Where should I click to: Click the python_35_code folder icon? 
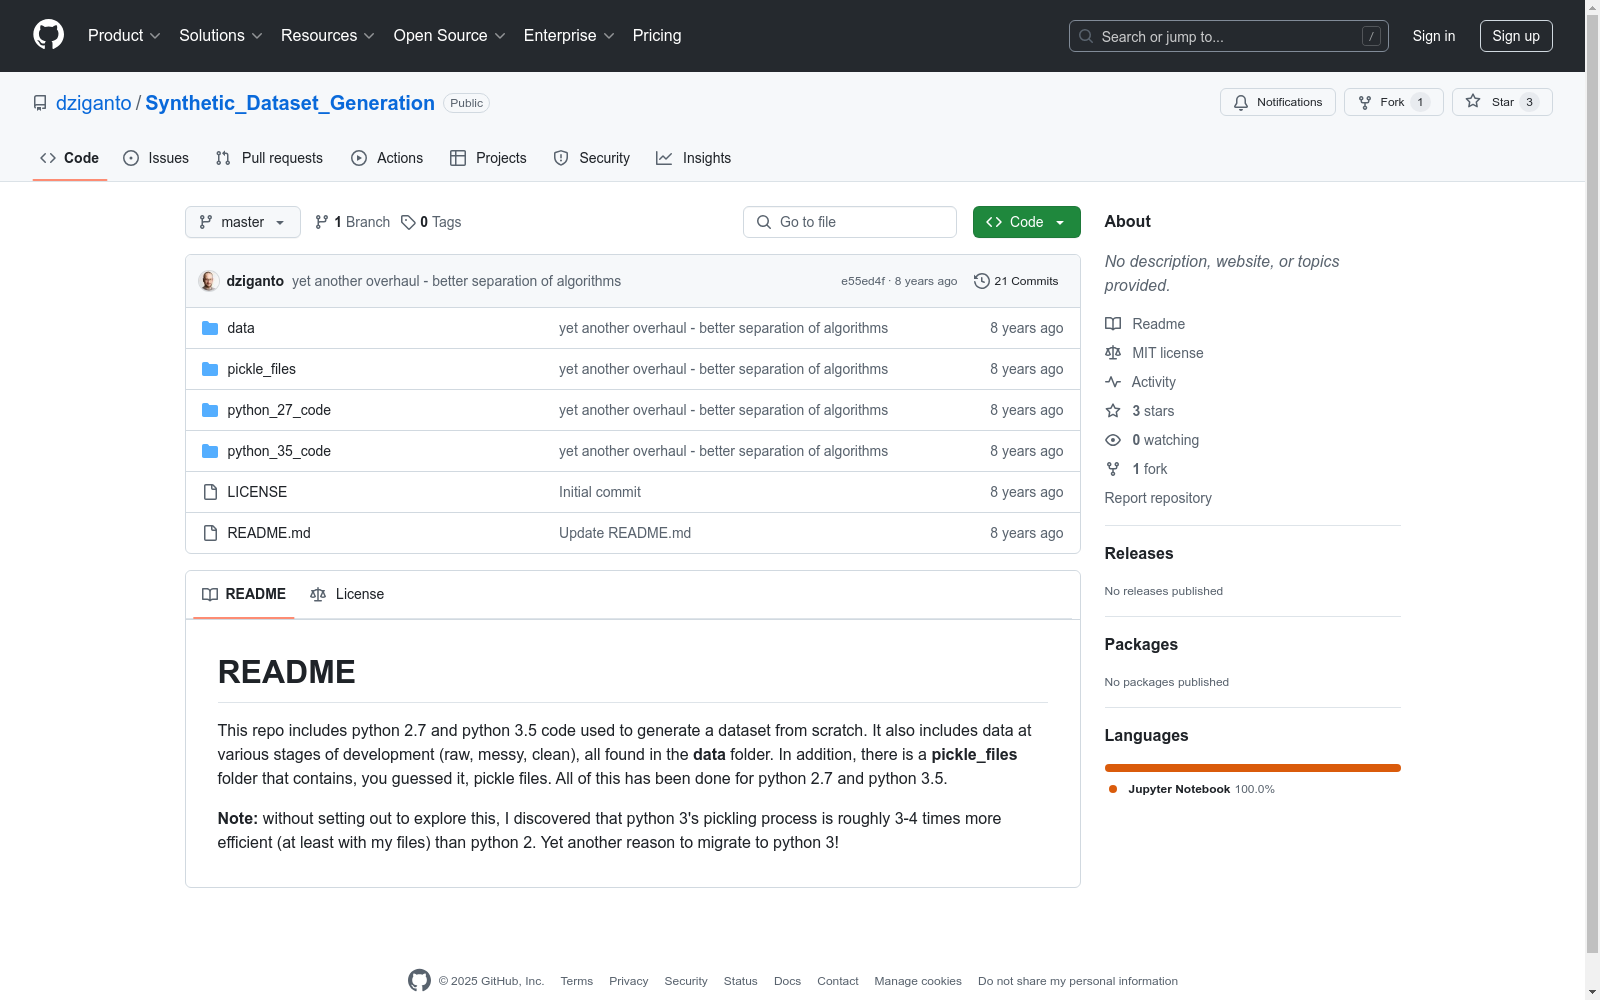(x=210, y=451)
